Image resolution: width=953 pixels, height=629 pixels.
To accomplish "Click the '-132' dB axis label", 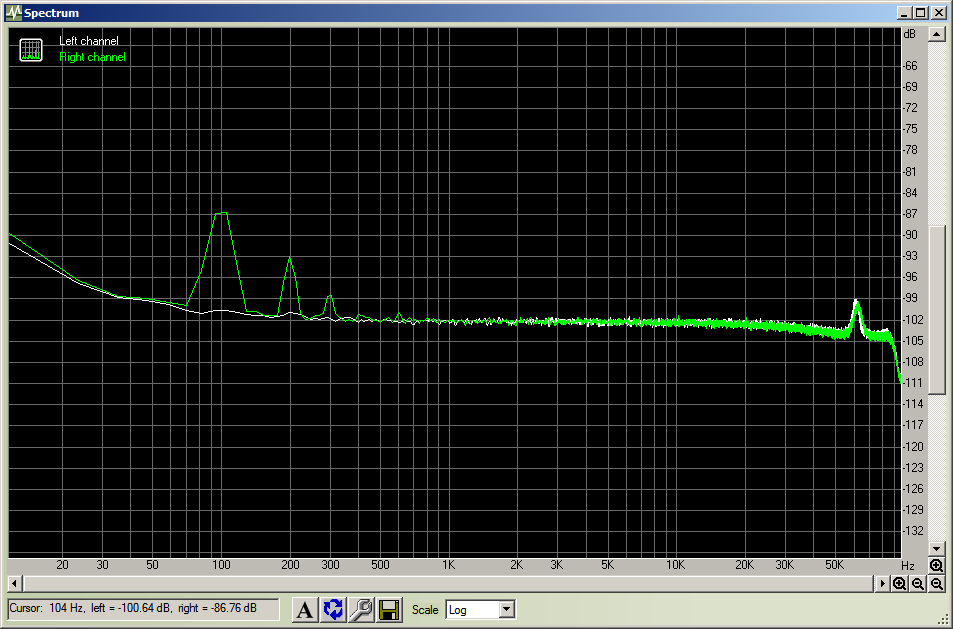I will [912, 531].
